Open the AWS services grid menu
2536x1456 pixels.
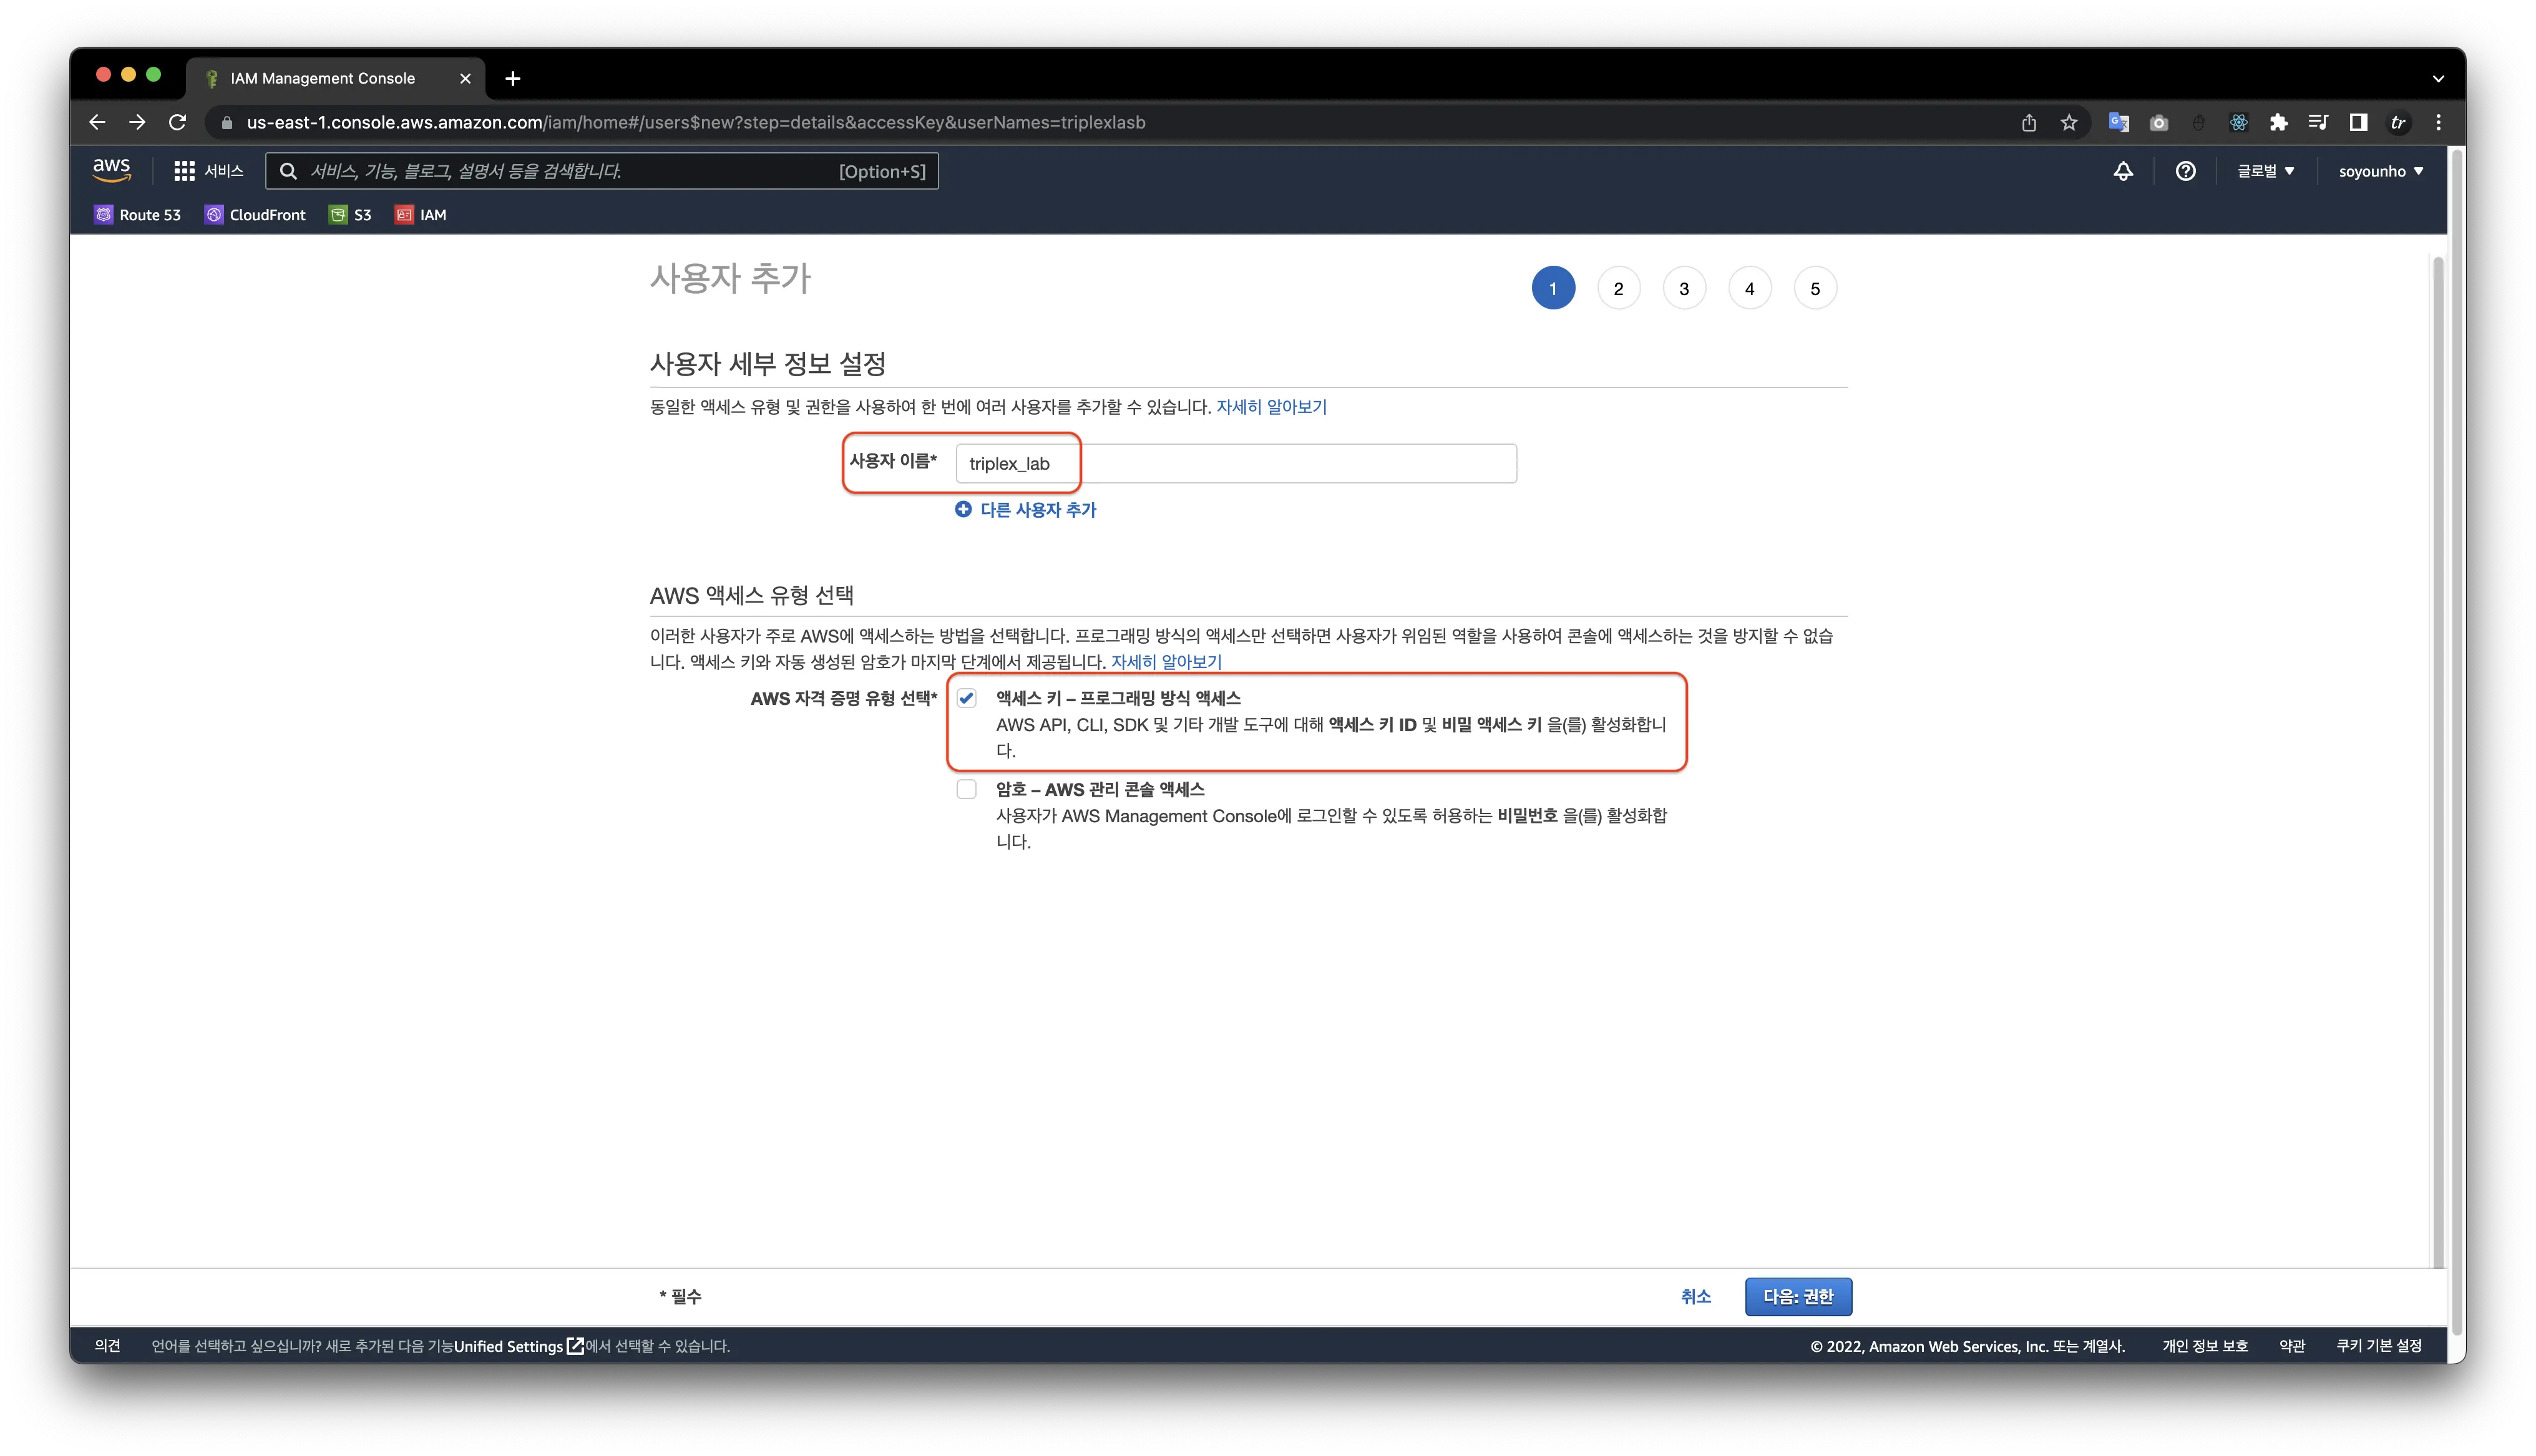pyautogui.click(x=184, y=171)
